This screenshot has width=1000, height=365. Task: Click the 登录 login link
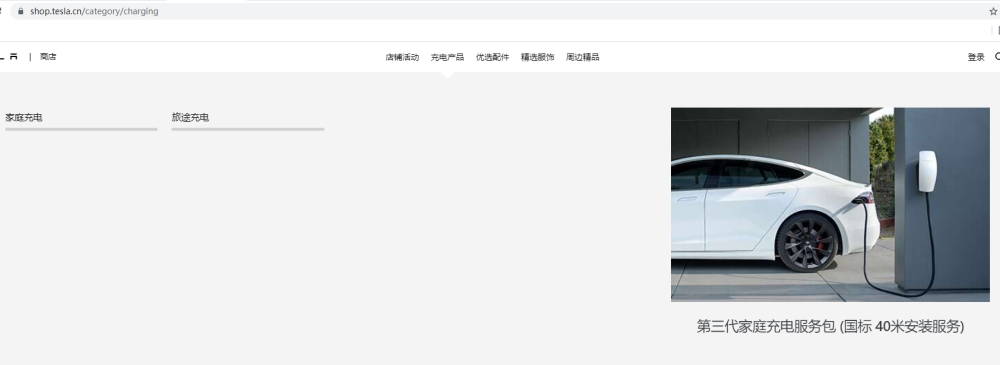coord(976,57)
